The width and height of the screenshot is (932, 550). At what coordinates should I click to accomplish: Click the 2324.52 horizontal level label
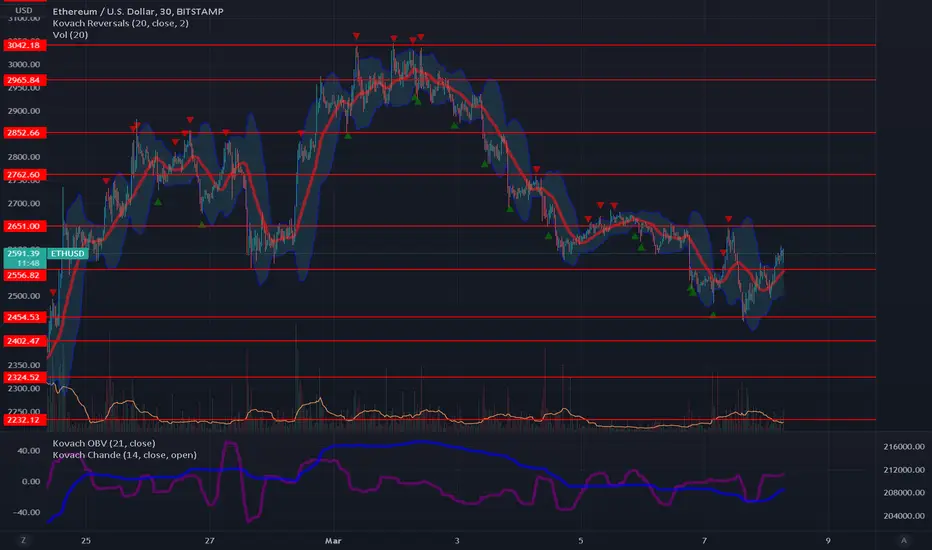(x=24, y=378)
